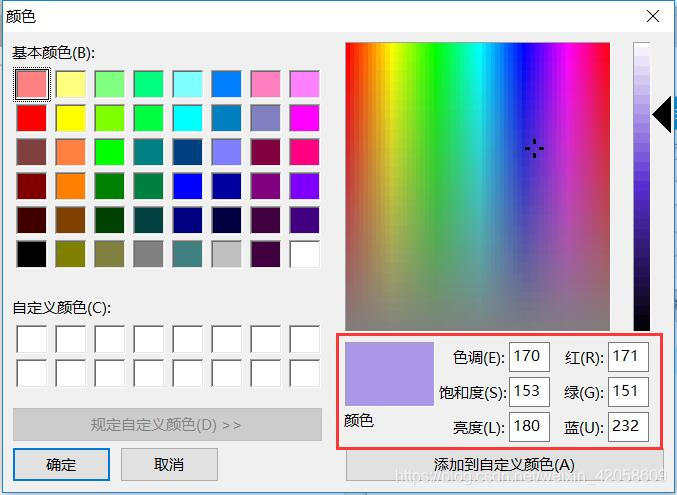Select the magenta basic color swatch
Image resolution: width=677 pixels, height=495 pixels.
coord(304,118)
